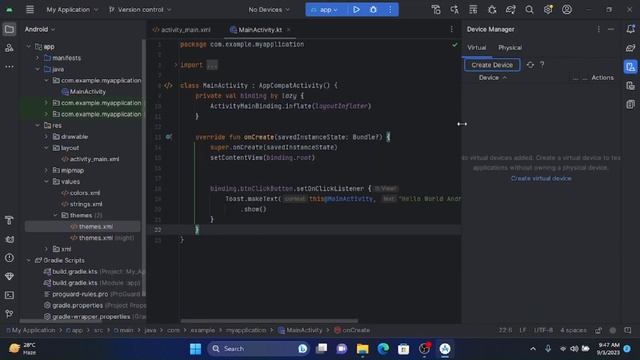Click the LF line separator entry
Screen dimensions: 640x360
tap(522, 330)
